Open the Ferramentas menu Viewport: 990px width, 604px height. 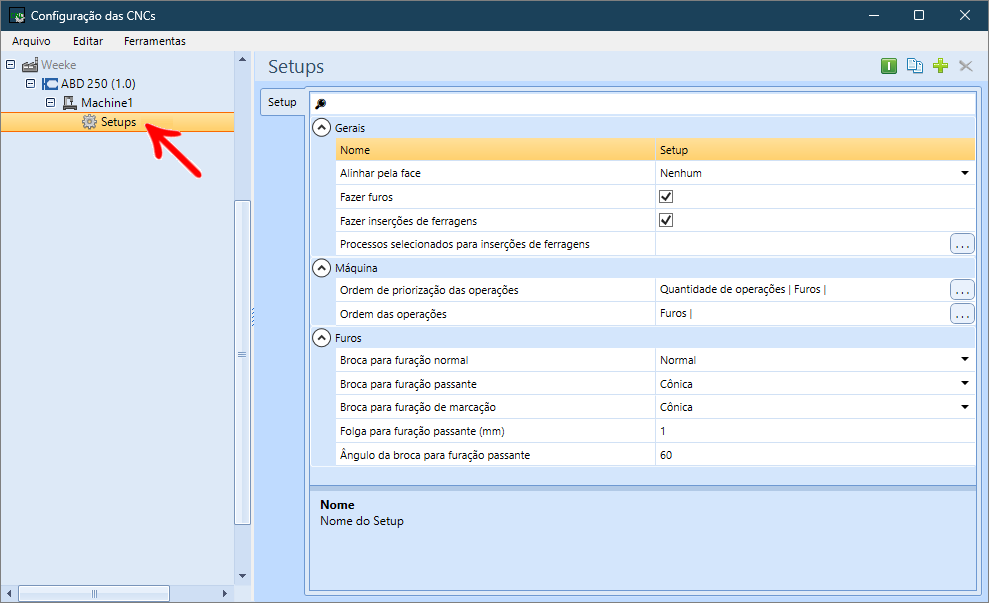pos(155,41)
